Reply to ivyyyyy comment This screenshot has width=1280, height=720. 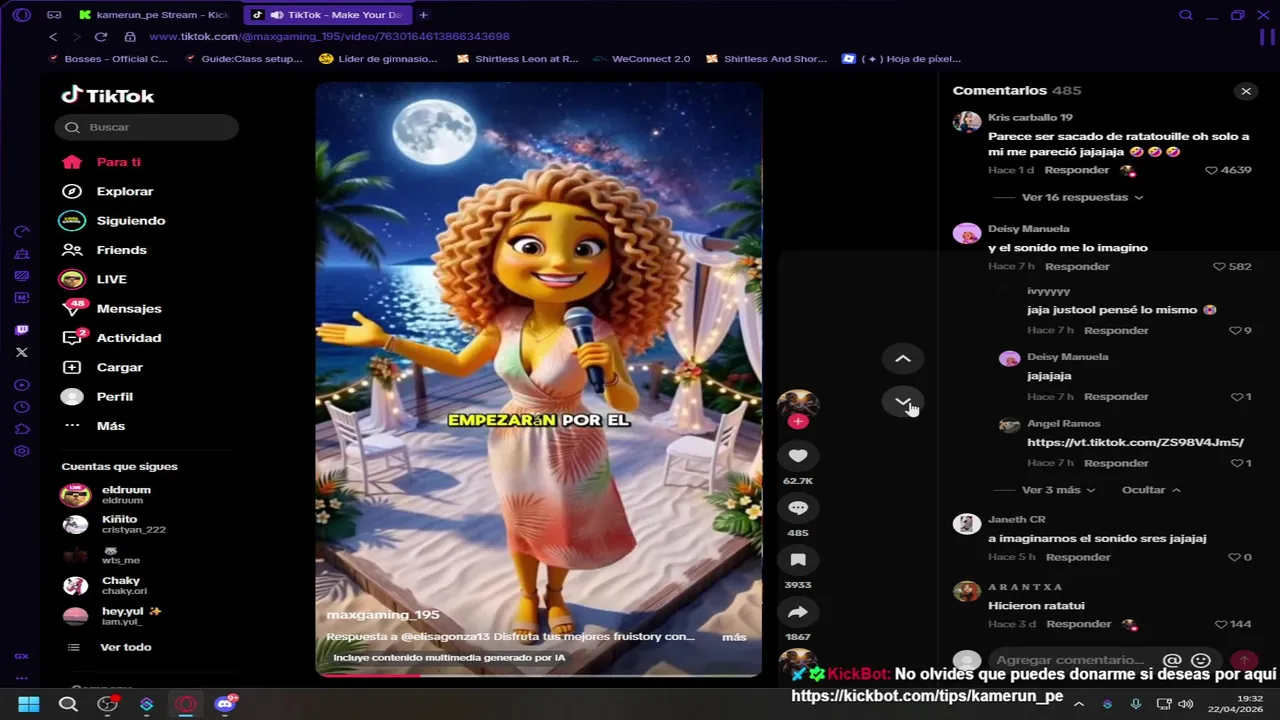[1116, 330]
